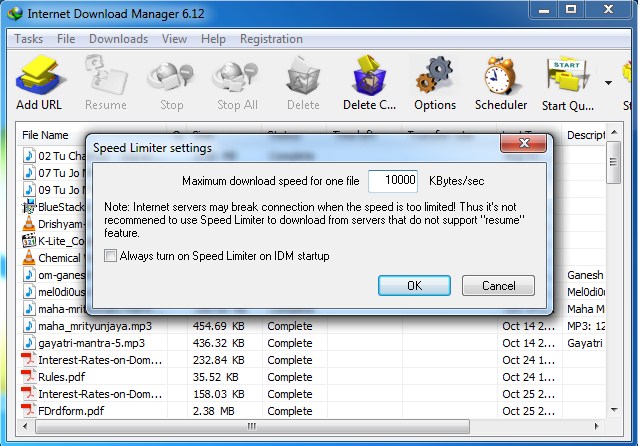
Task: Click the VLC cone icon of Chemical file
Action: (29, 258)
